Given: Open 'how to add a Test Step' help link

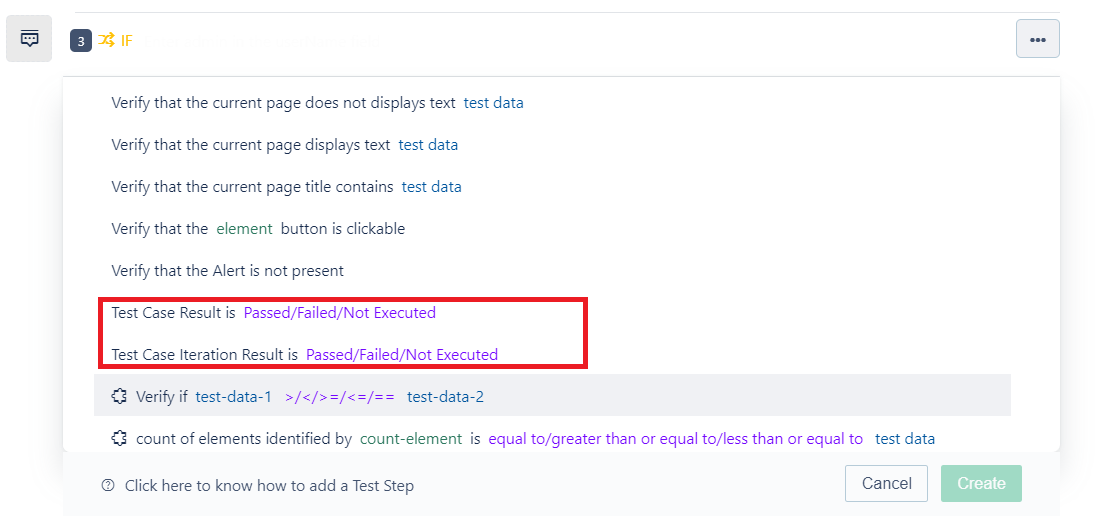Looking at the screenshot, I should tap(269, 486).
